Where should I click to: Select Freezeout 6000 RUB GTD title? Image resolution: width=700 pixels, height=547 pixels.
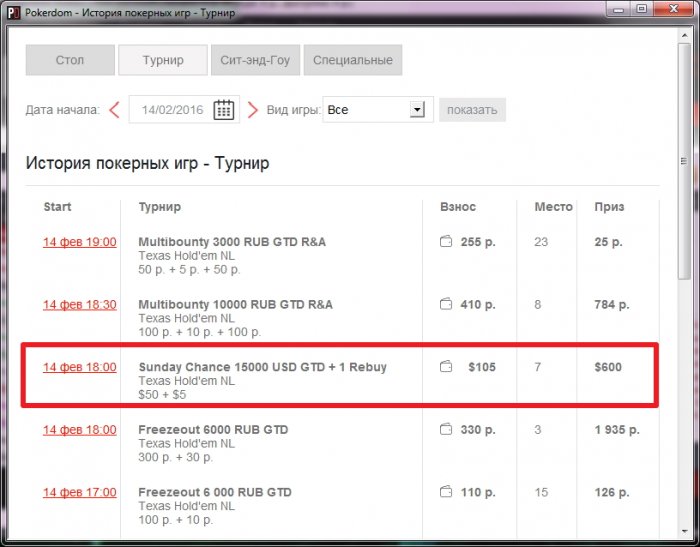click(x=213, y=429)
